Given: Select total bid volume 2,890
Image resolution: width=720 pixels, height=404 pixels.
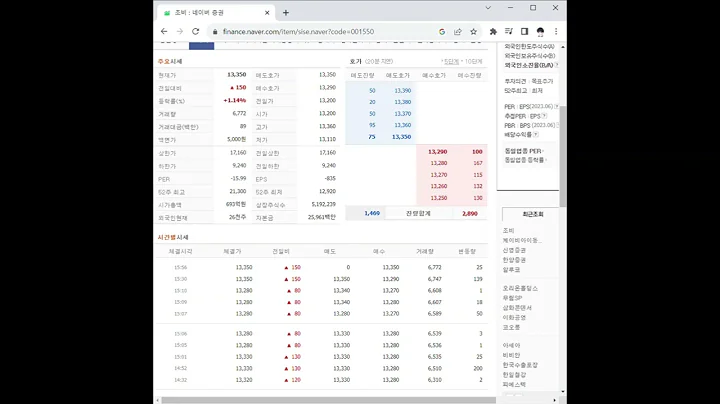Looking at the screenshot, I should pos(470,213).
